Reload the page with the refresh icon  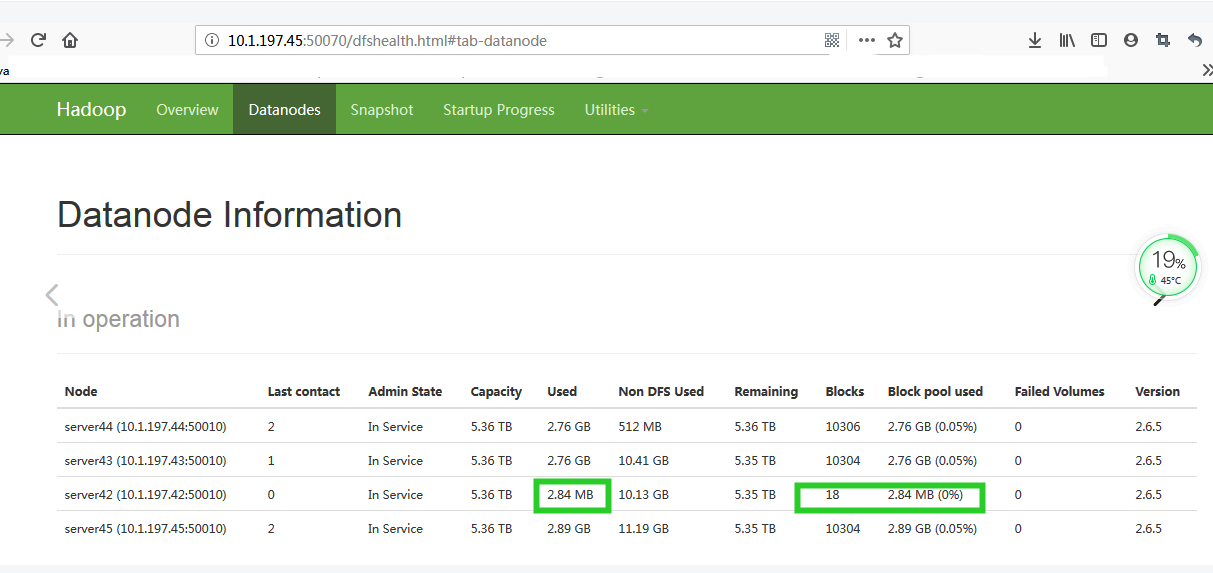pyautogui.click(x=38, y=40)
